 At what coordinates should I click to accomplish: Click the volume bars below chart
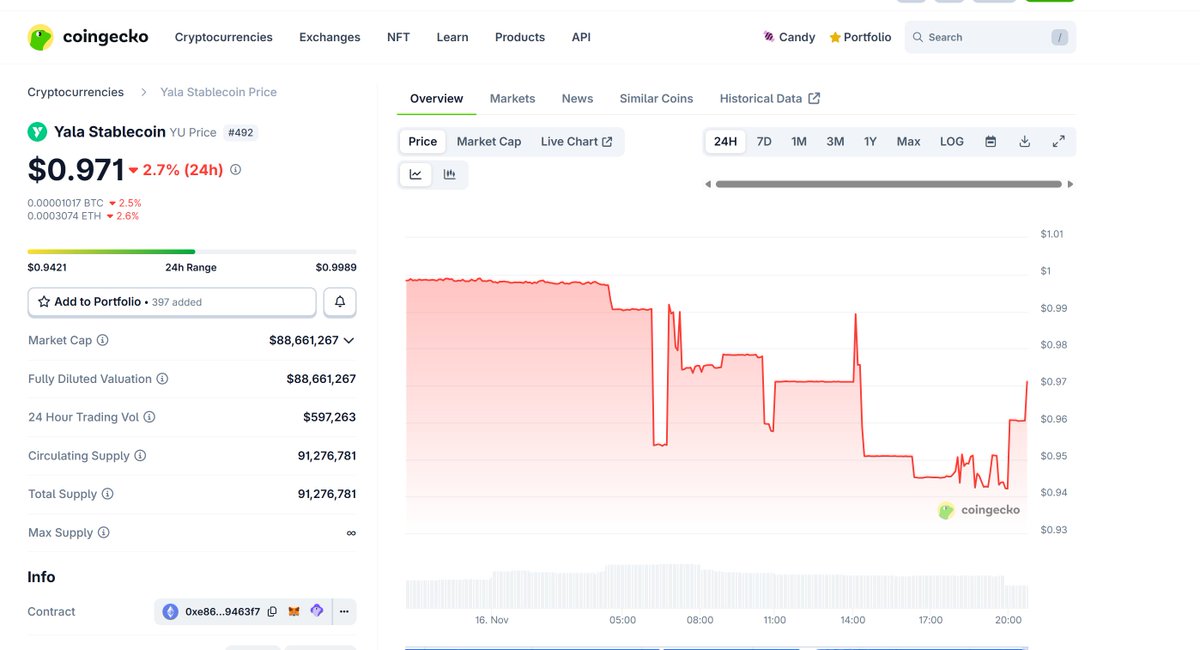tap(716, 588)
